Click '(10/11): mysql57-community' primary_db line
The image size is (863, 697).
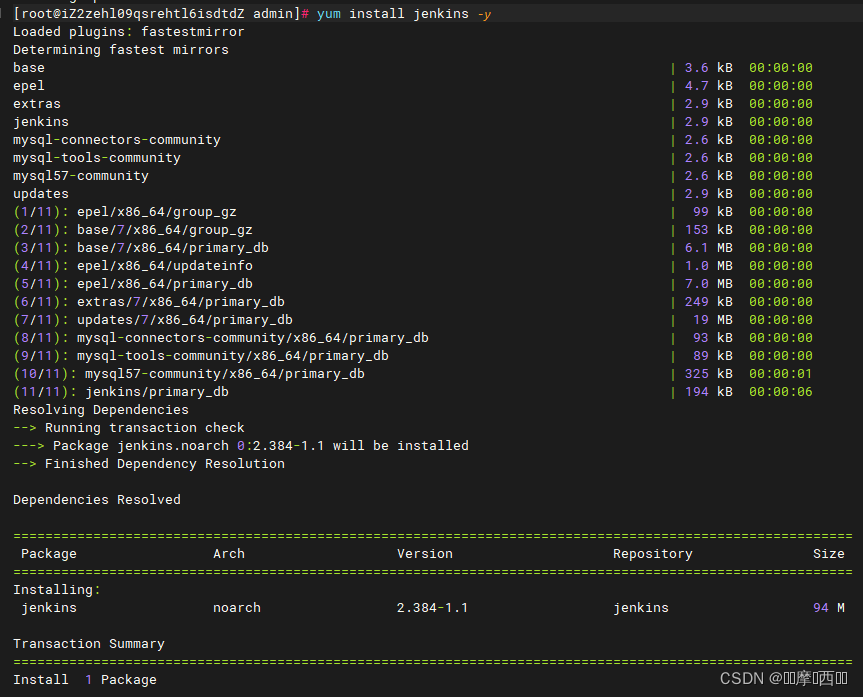413,374
